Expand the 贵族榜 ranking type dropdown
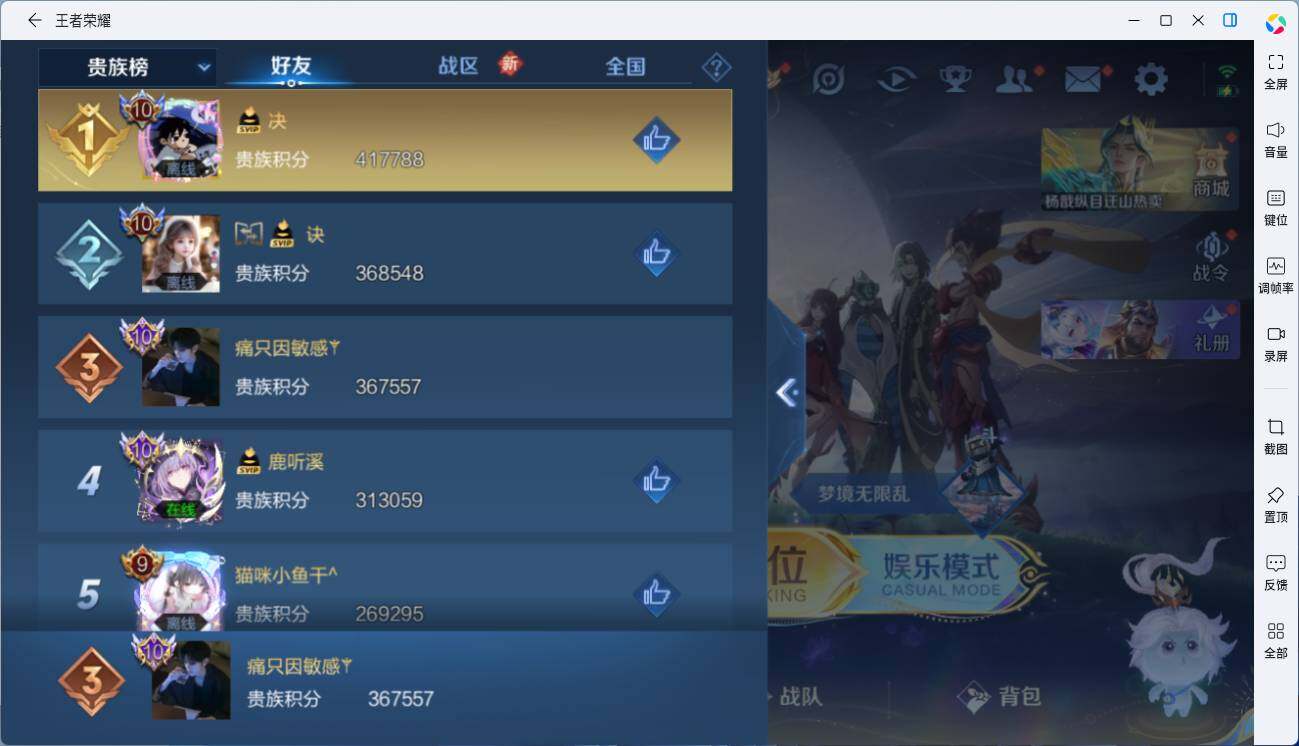This screenshot has width=1299, height=746. (128, 67)
